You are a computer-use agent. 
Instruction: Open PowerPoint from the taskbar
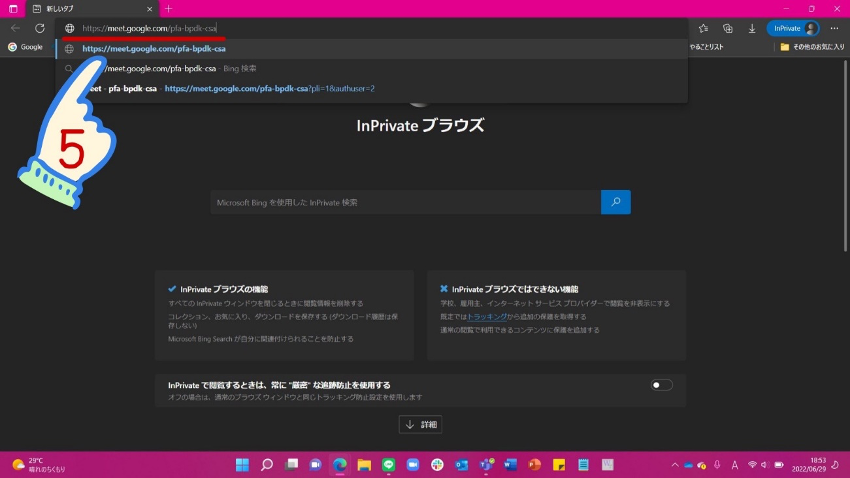pyautogui.click(x=535, y=464)
